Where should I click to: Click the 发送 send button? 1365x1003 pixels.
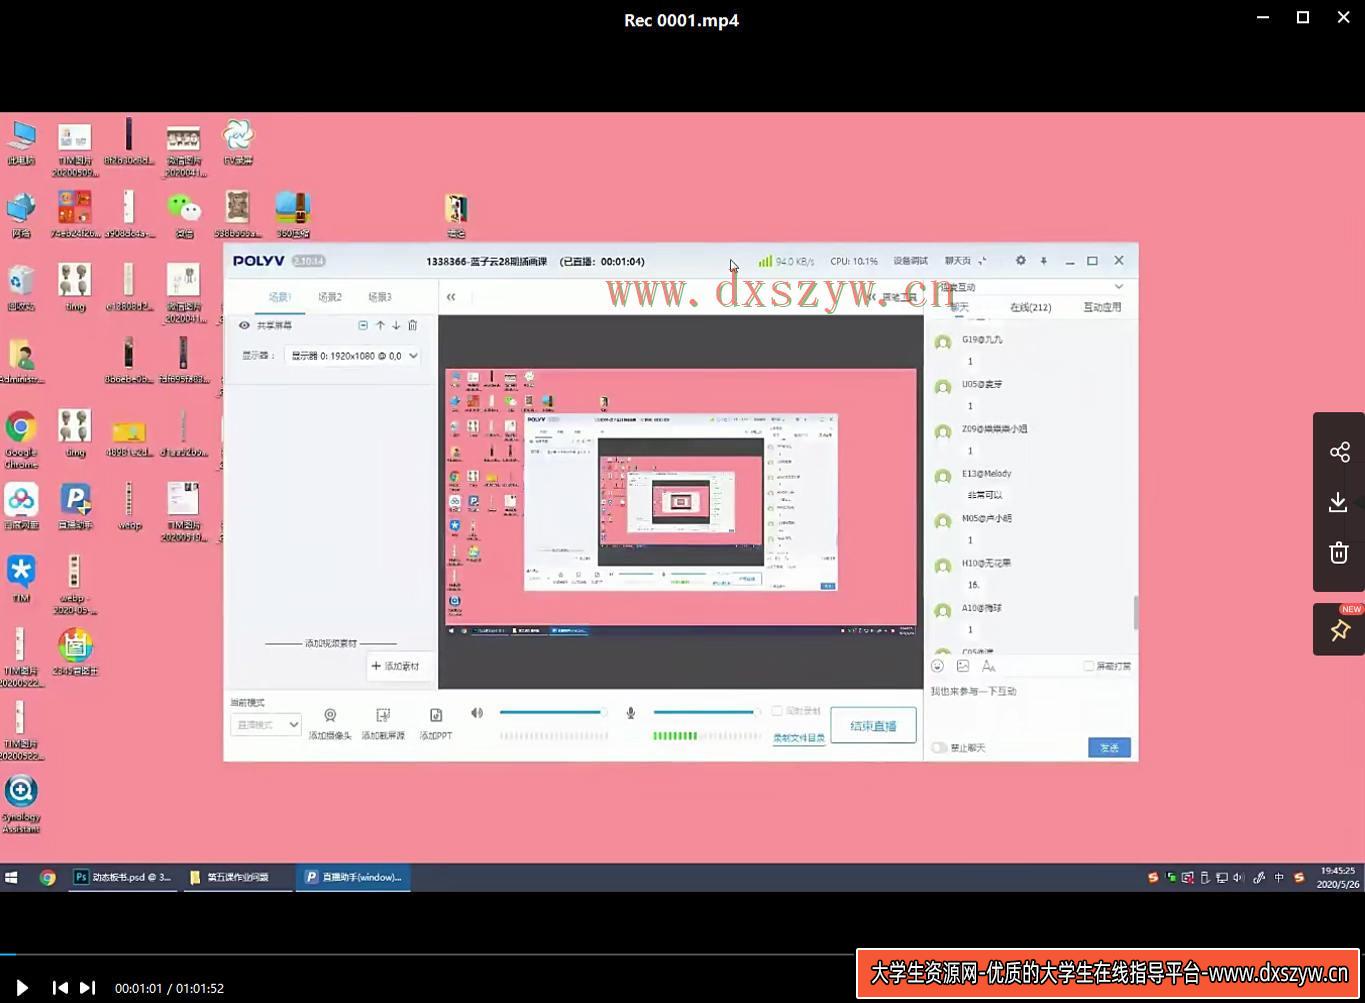click(x=1109, y=748)
